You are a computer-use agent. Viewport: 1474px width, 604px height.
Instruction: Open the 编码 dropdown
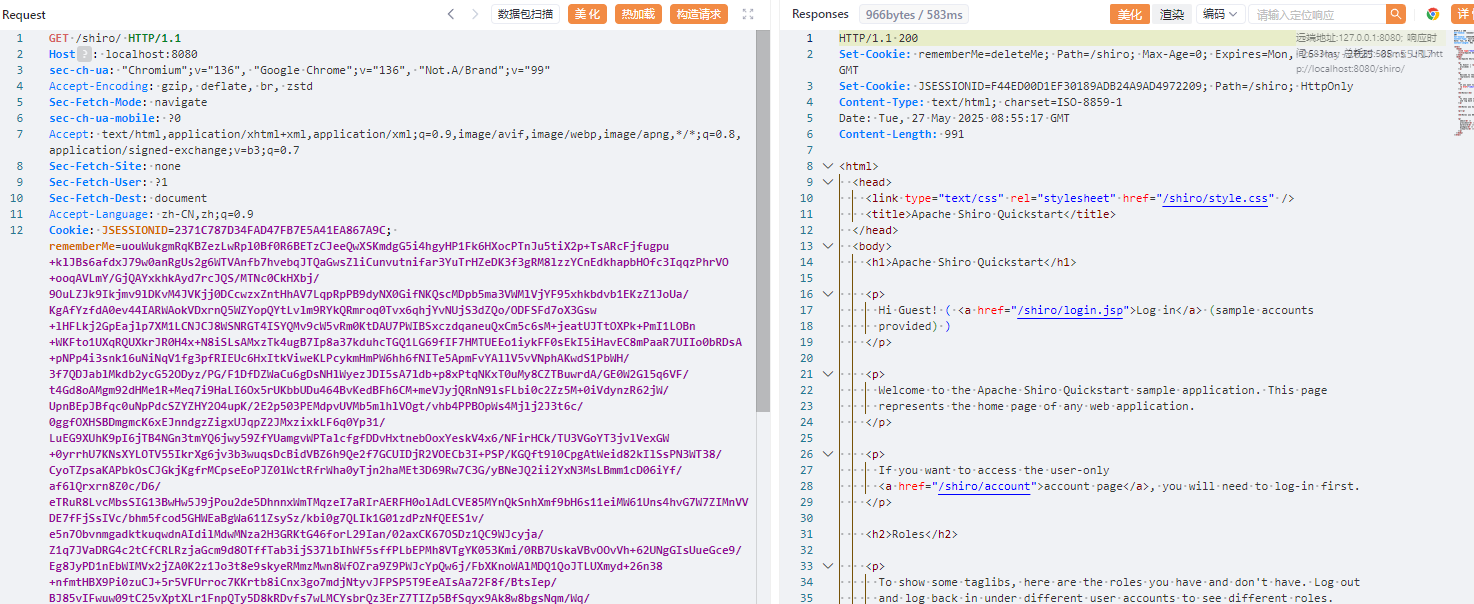[x=1220, y=14]
